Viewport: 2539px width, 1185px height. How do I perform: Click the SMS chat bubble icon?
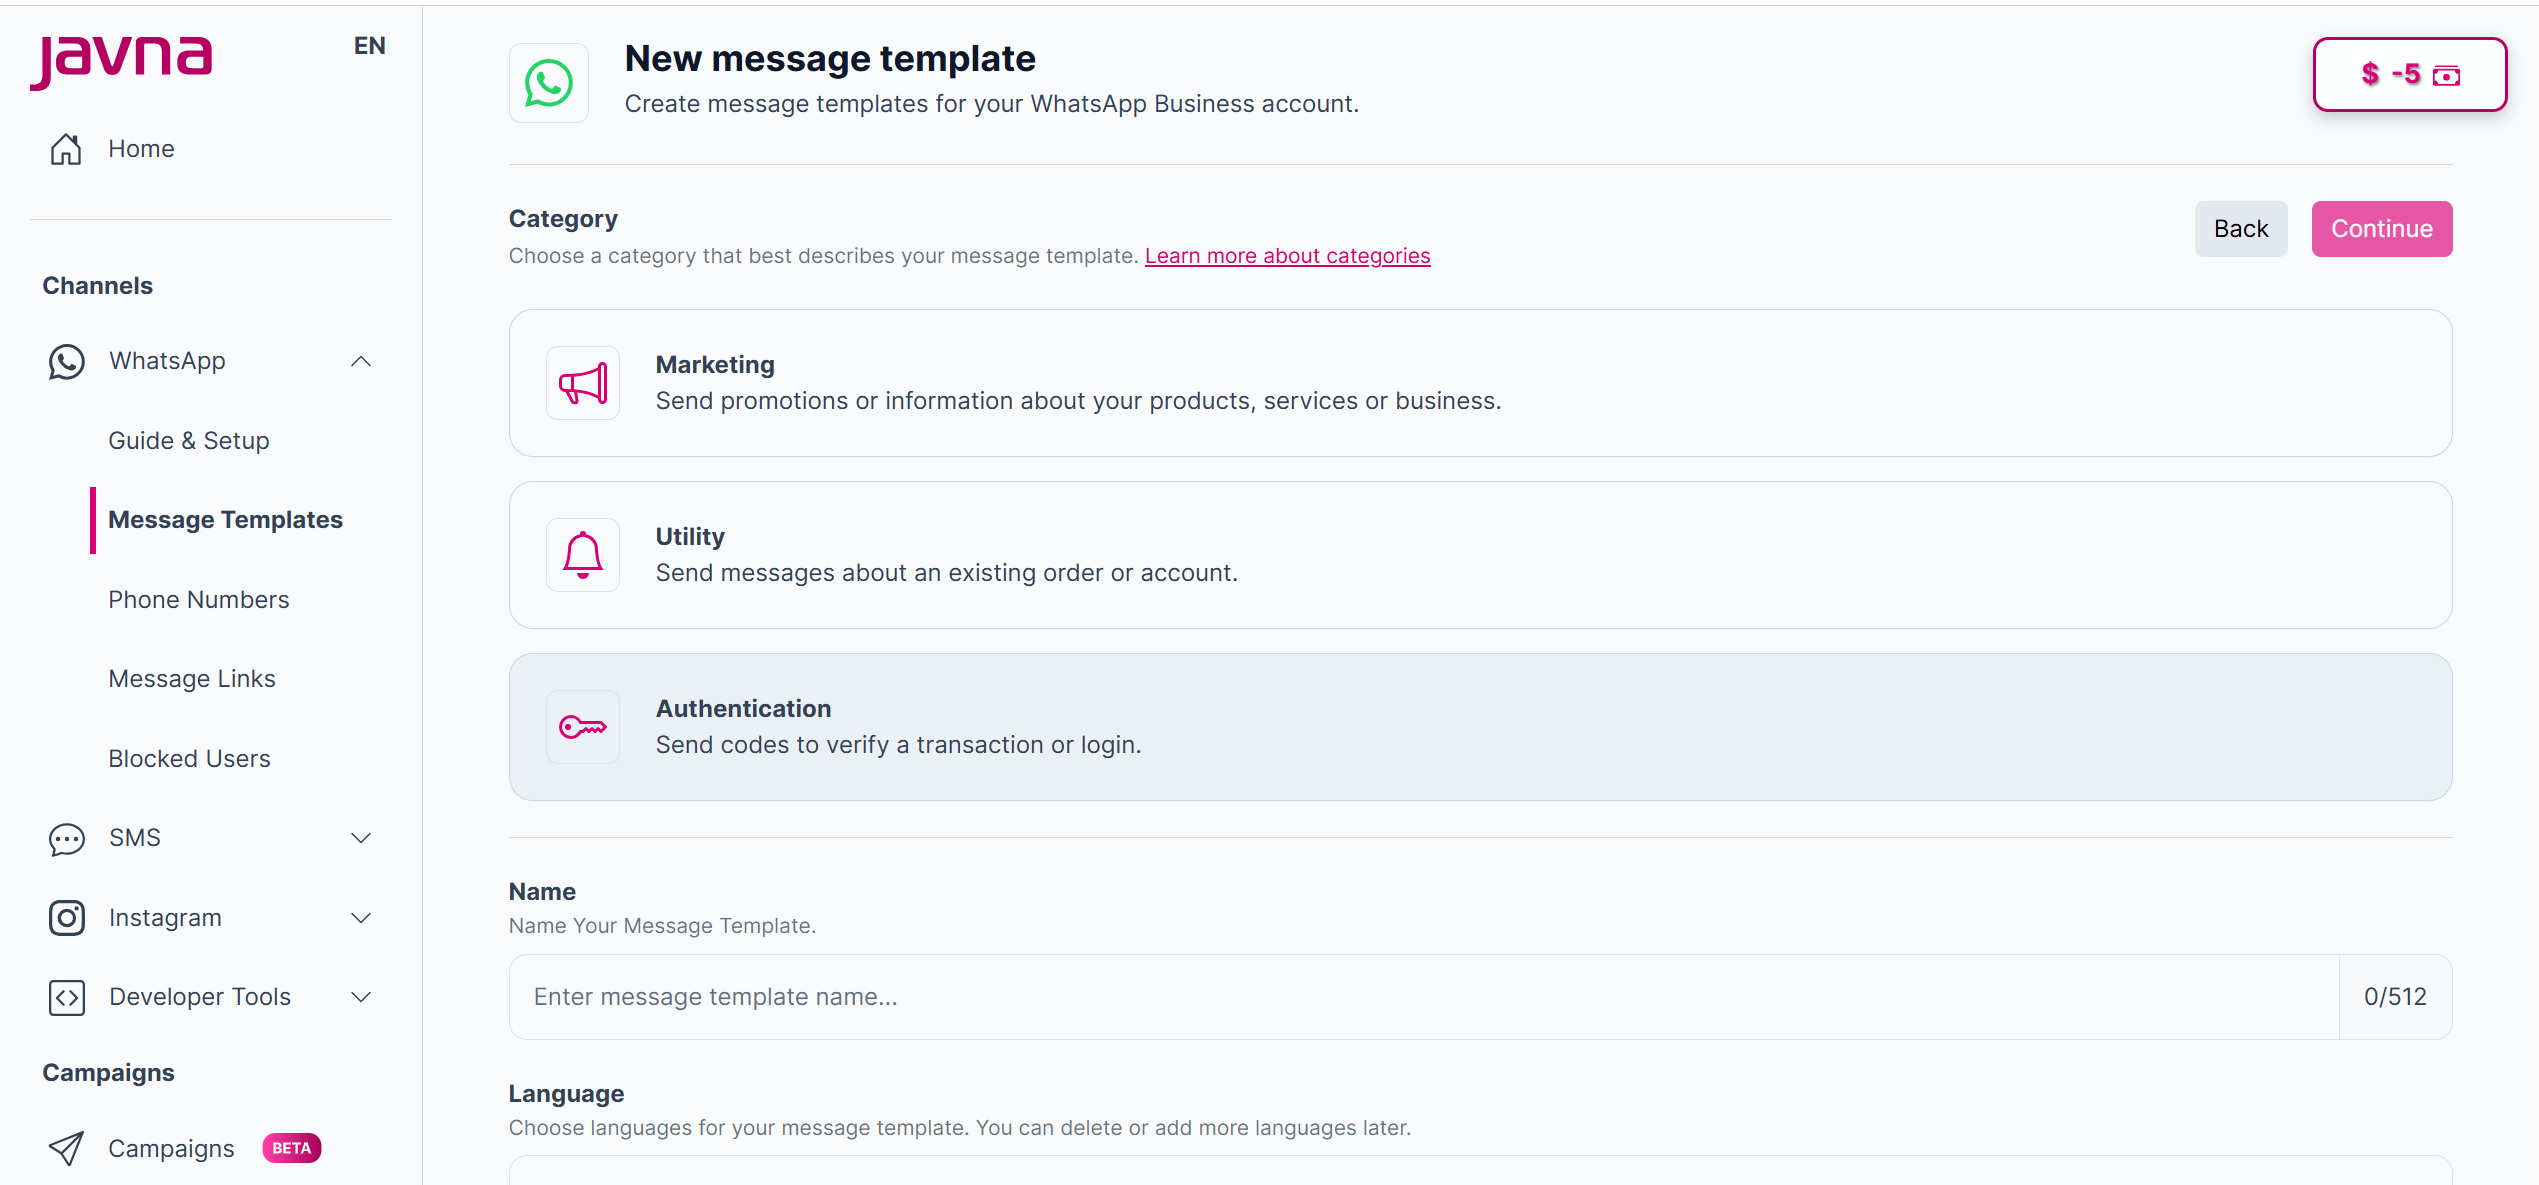click(66, 838)
